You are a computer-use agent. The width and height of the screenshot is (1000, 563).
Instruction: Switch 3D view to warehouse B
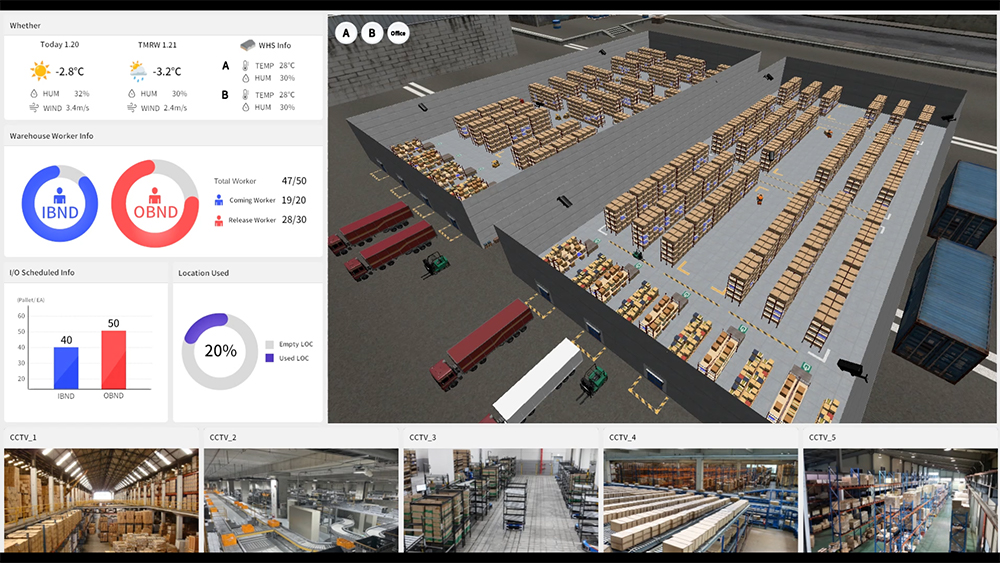tap(372, 33)
